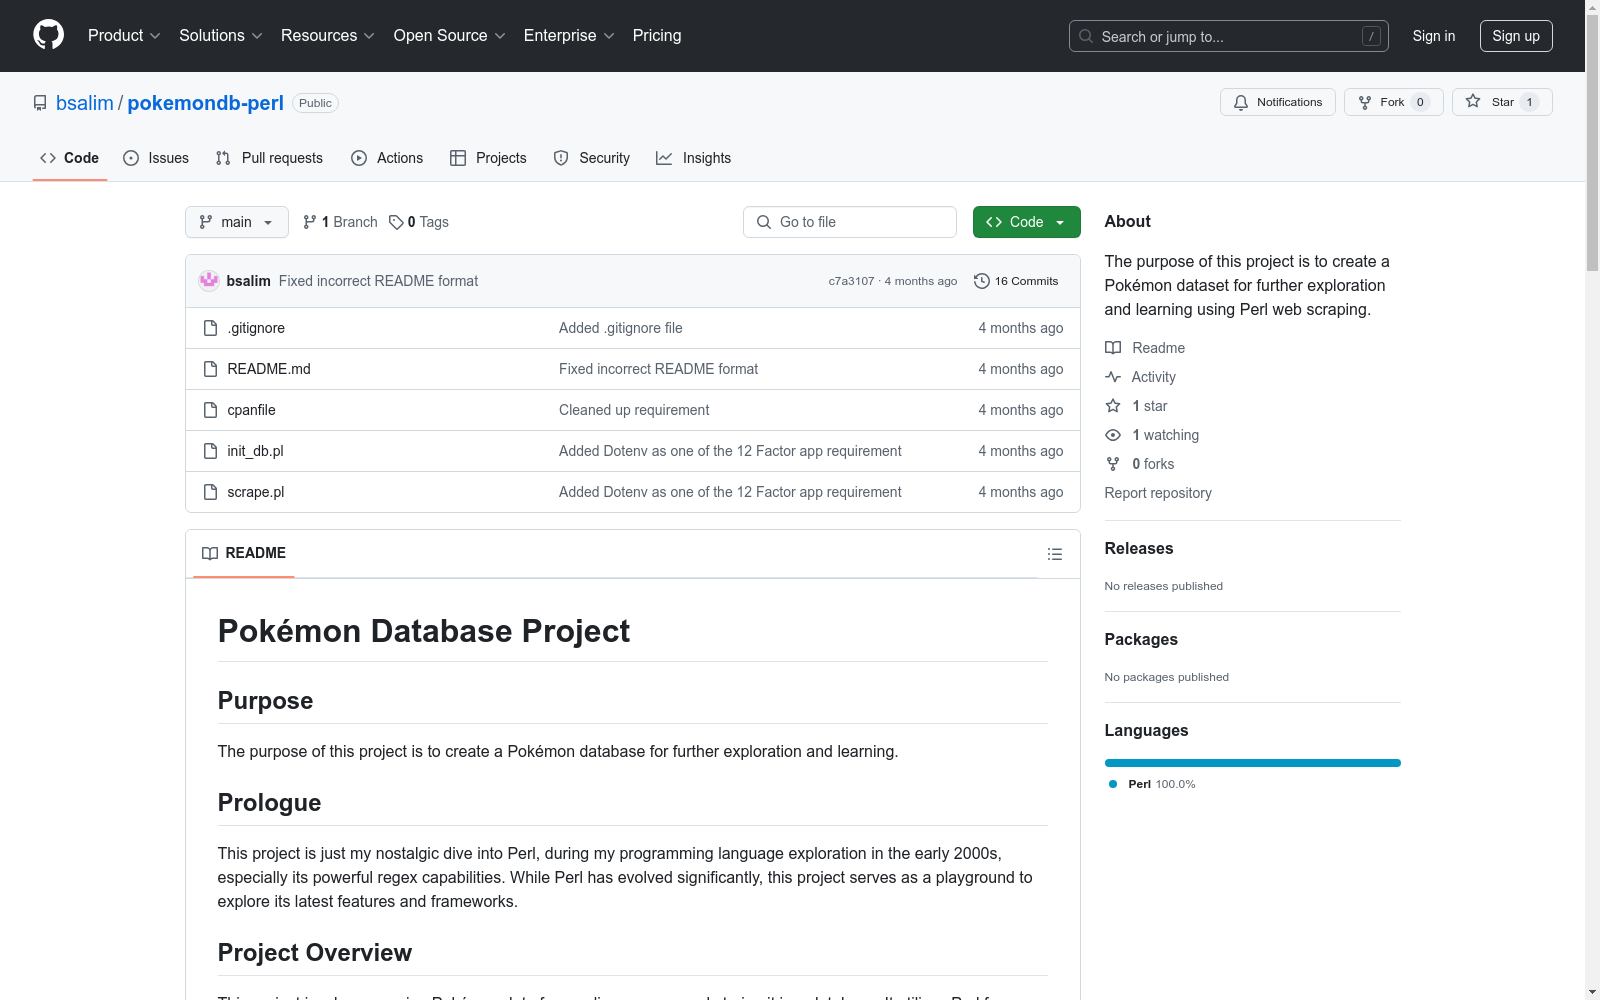Click the file icon next to cpanfile
Screen dimensions: 1600x1000
(x=210, y=410)
